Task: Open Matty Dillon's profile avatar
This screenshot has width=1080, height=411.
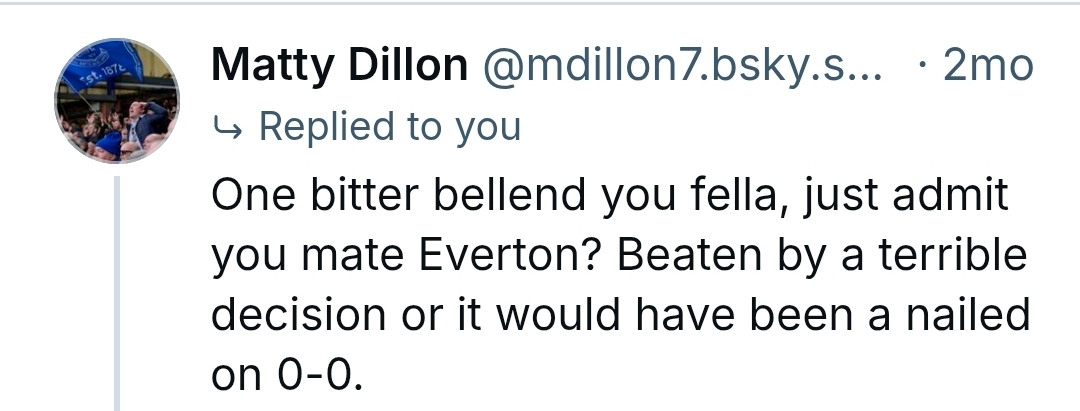Action: click(117, 101)
